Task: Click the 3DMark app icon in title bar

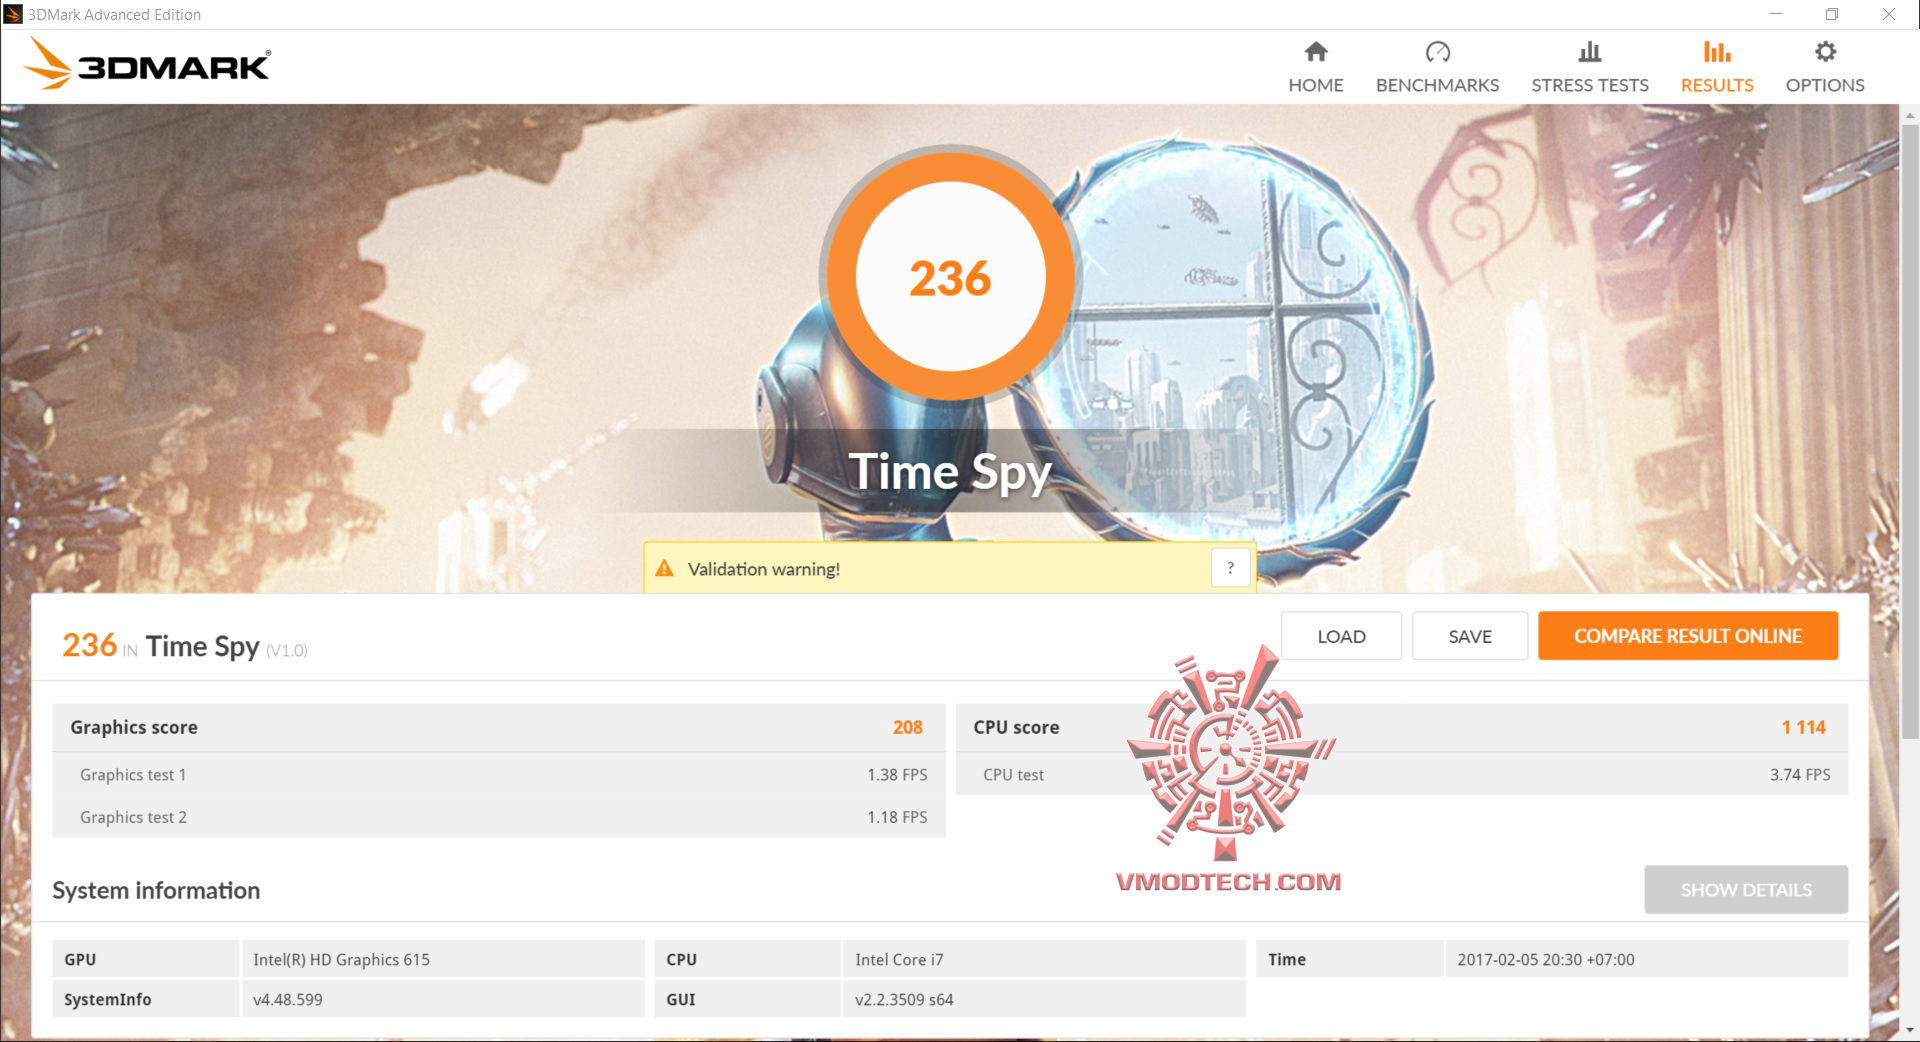Action: click(x=13, y=14)
